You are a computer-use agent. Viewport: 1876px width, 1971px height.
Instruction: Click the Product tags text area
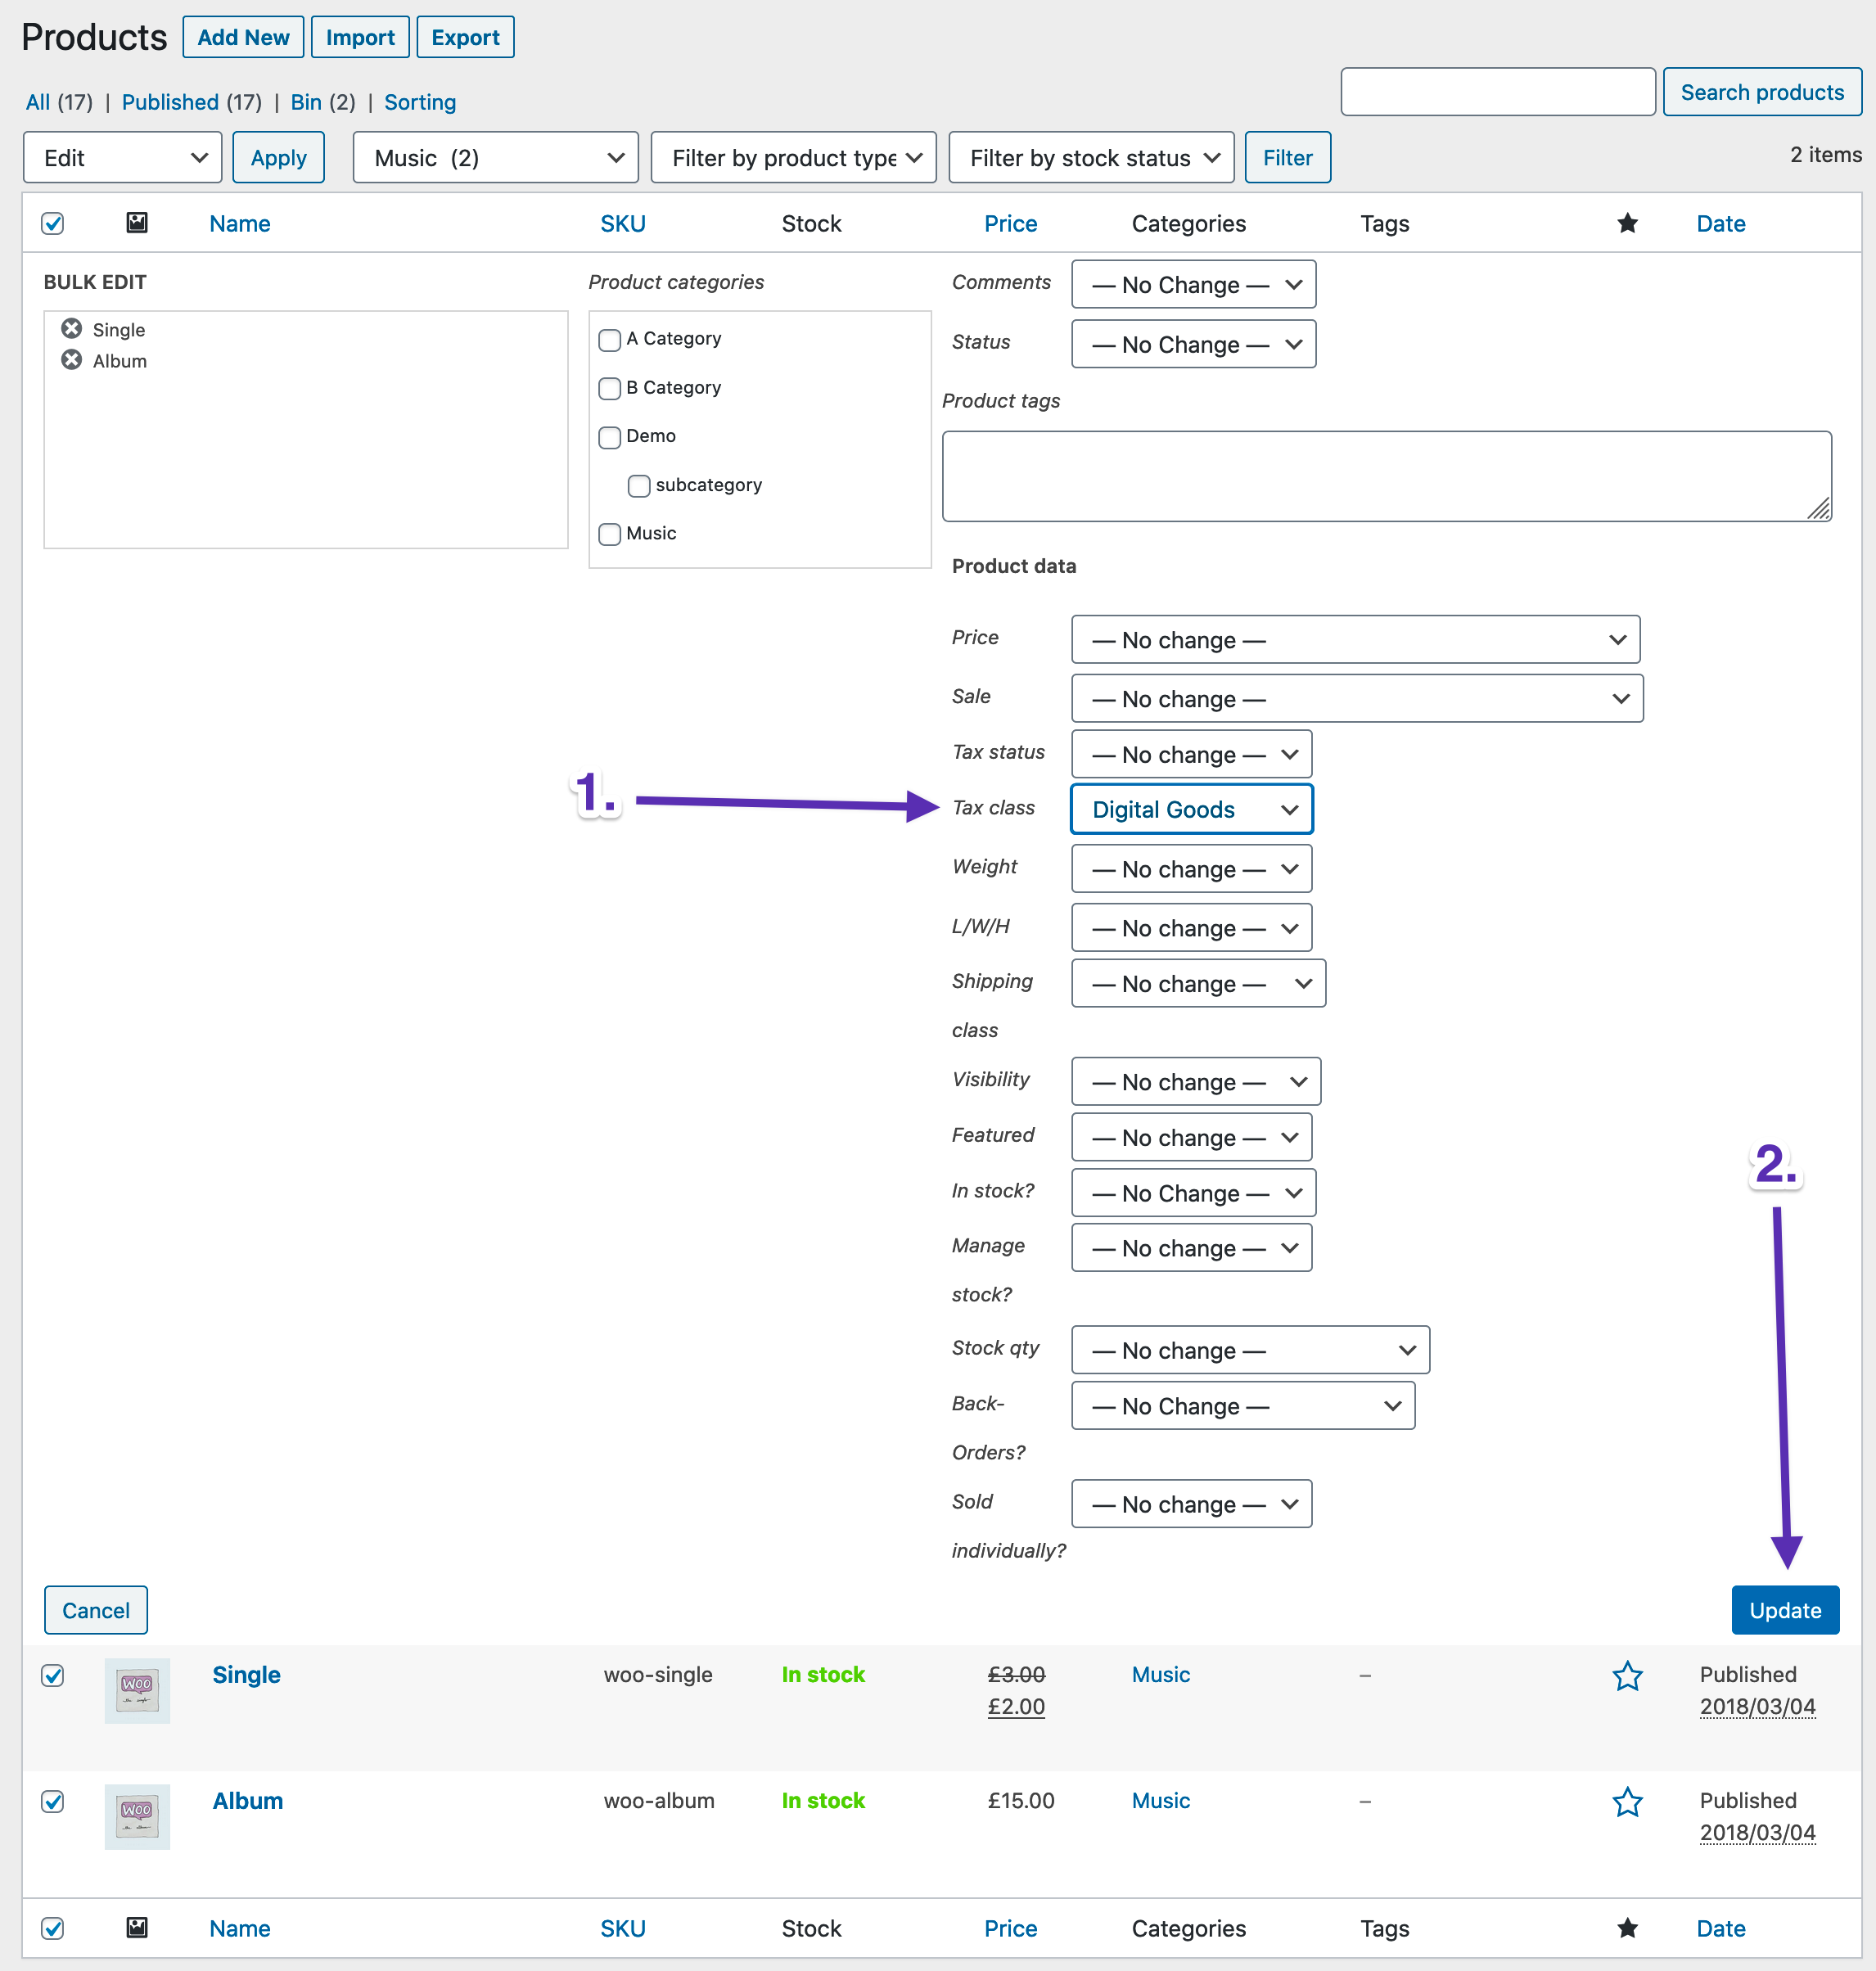1387,476
